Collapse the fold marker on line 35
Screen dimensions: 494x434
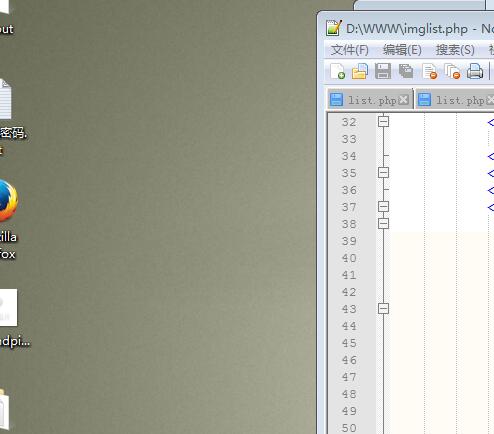tap(383, 173)
